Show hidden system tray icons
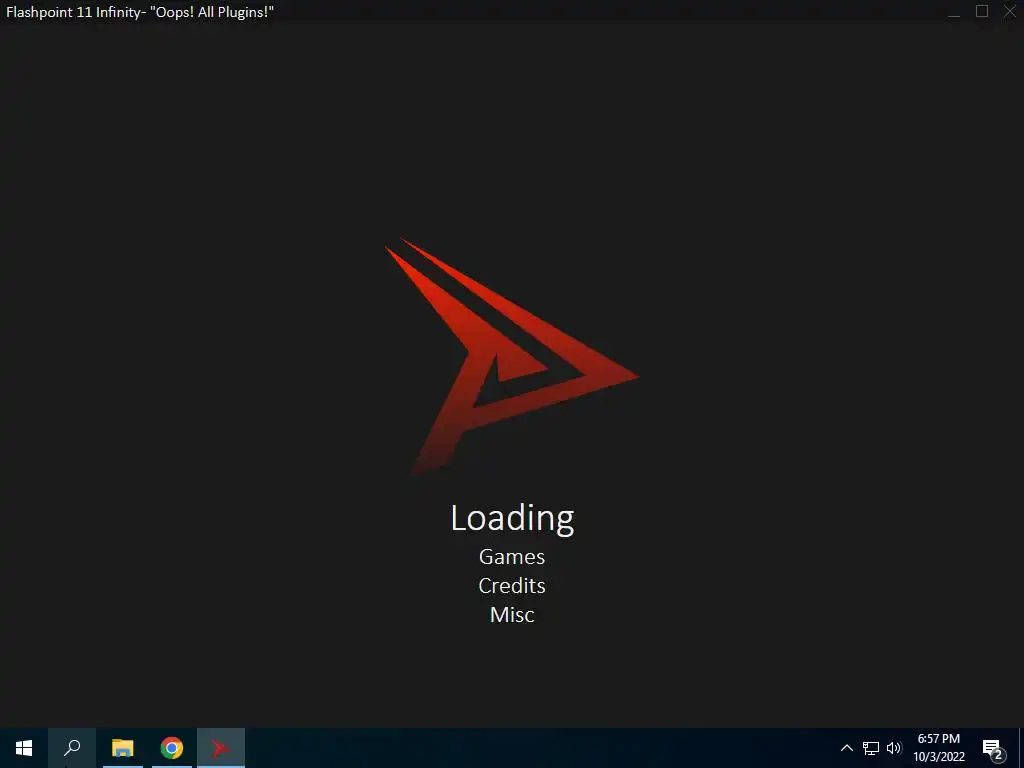The width and height of the screenshot is (1024, 768). point(846,748)
